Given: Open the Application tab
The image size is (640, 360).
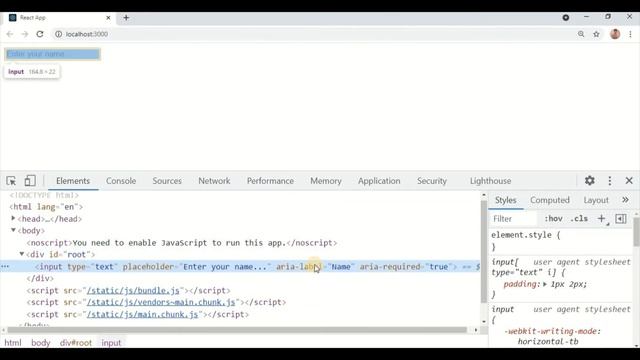Looking at the screenshot, I should tap(379, 181).
